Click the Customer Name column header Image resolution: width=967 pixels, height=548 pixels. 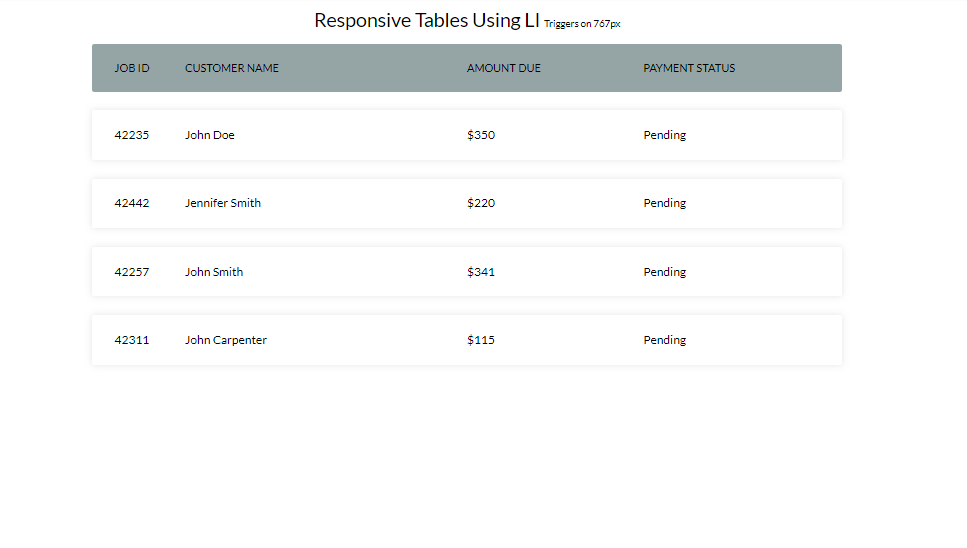coord(232,68)
